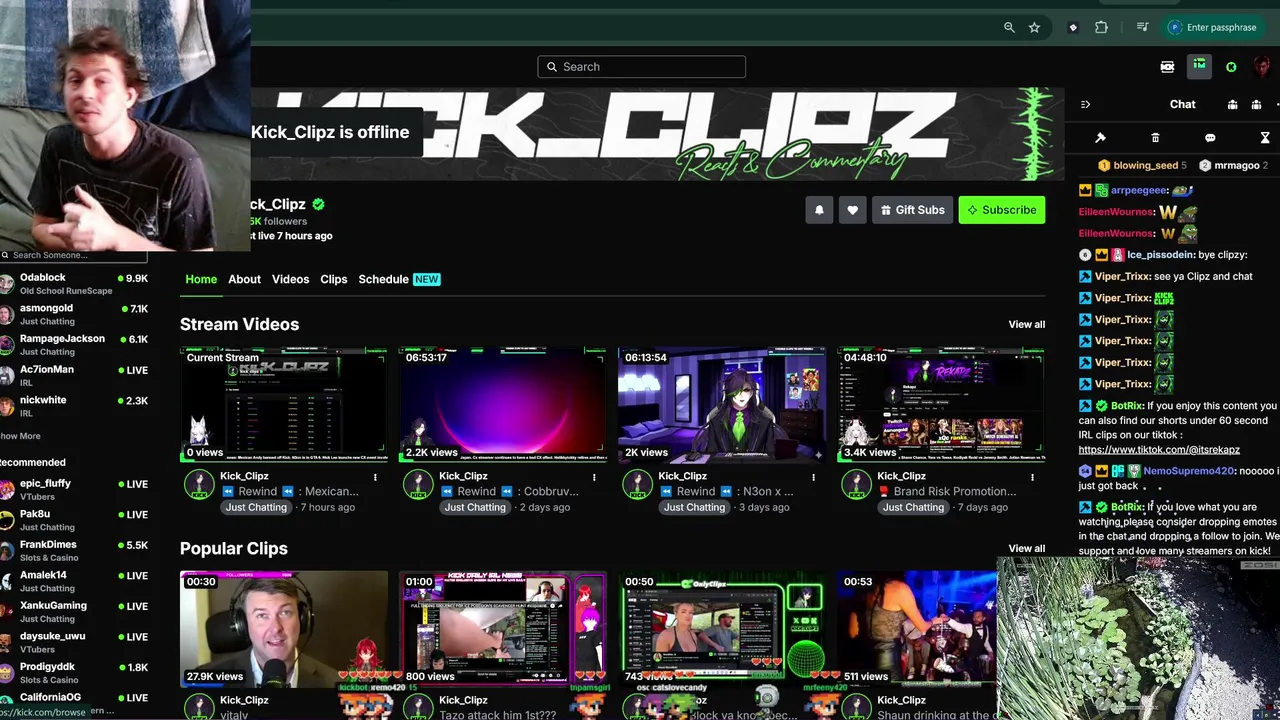Click the ticket icon in Kick header

click(x=1167, y=67)
